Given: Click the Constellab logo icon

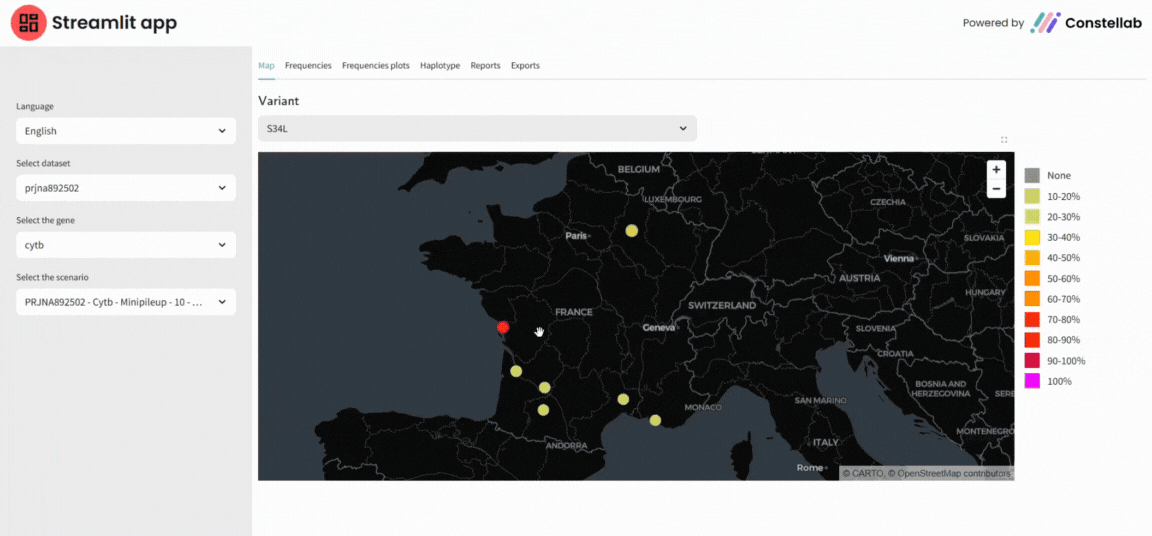Looking at the screenshot, I should (1046, 23).
